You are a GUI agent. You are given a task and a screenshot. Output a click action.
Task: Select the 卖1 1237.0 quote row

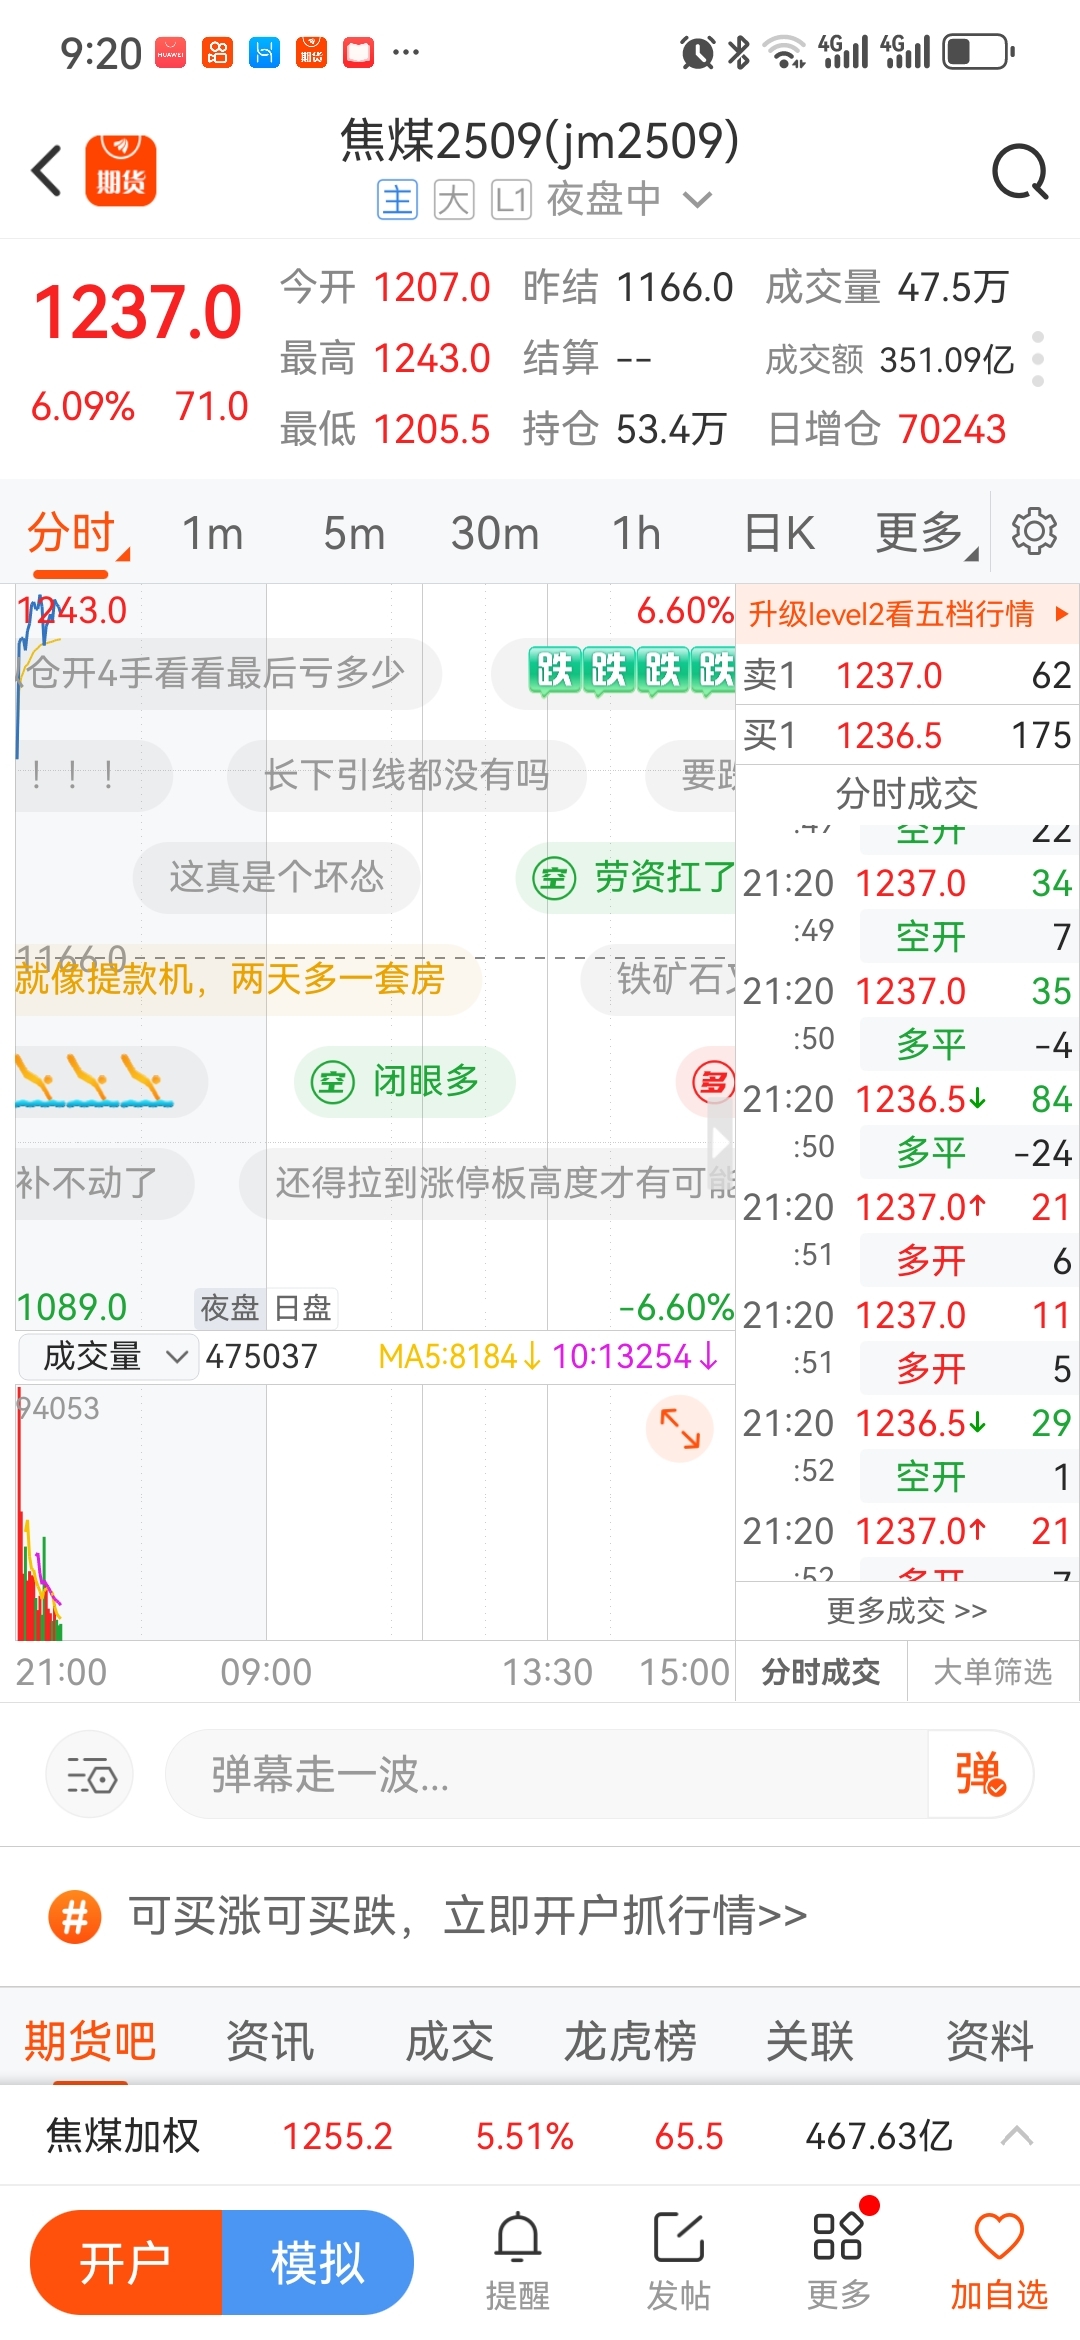(908, 675)
